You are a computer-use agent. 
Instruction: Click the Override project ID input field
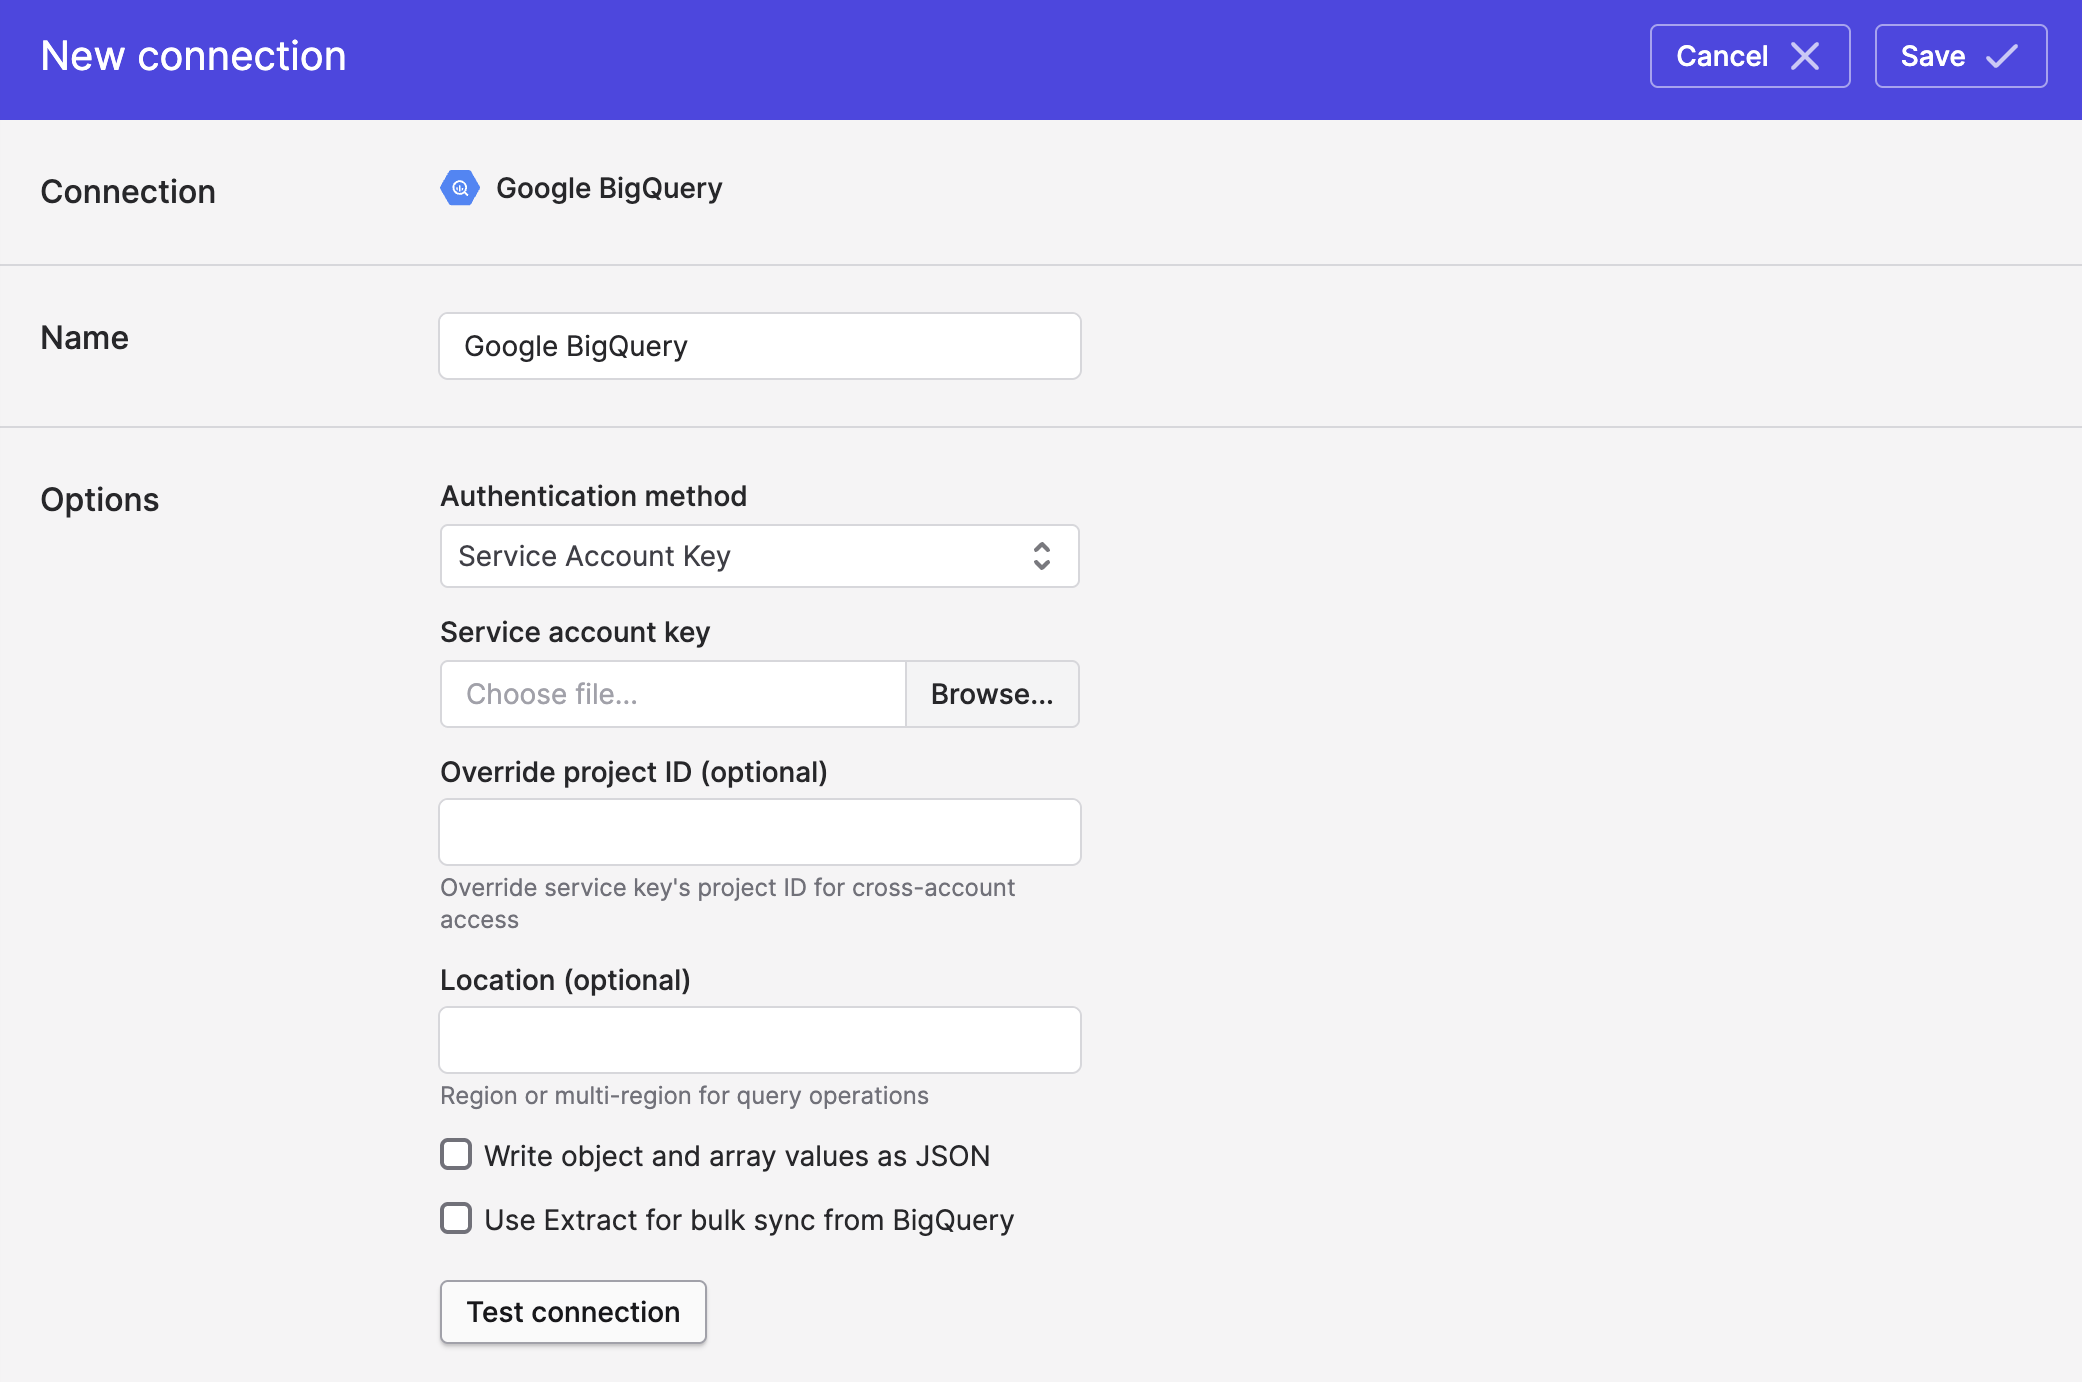pos(760,832)
